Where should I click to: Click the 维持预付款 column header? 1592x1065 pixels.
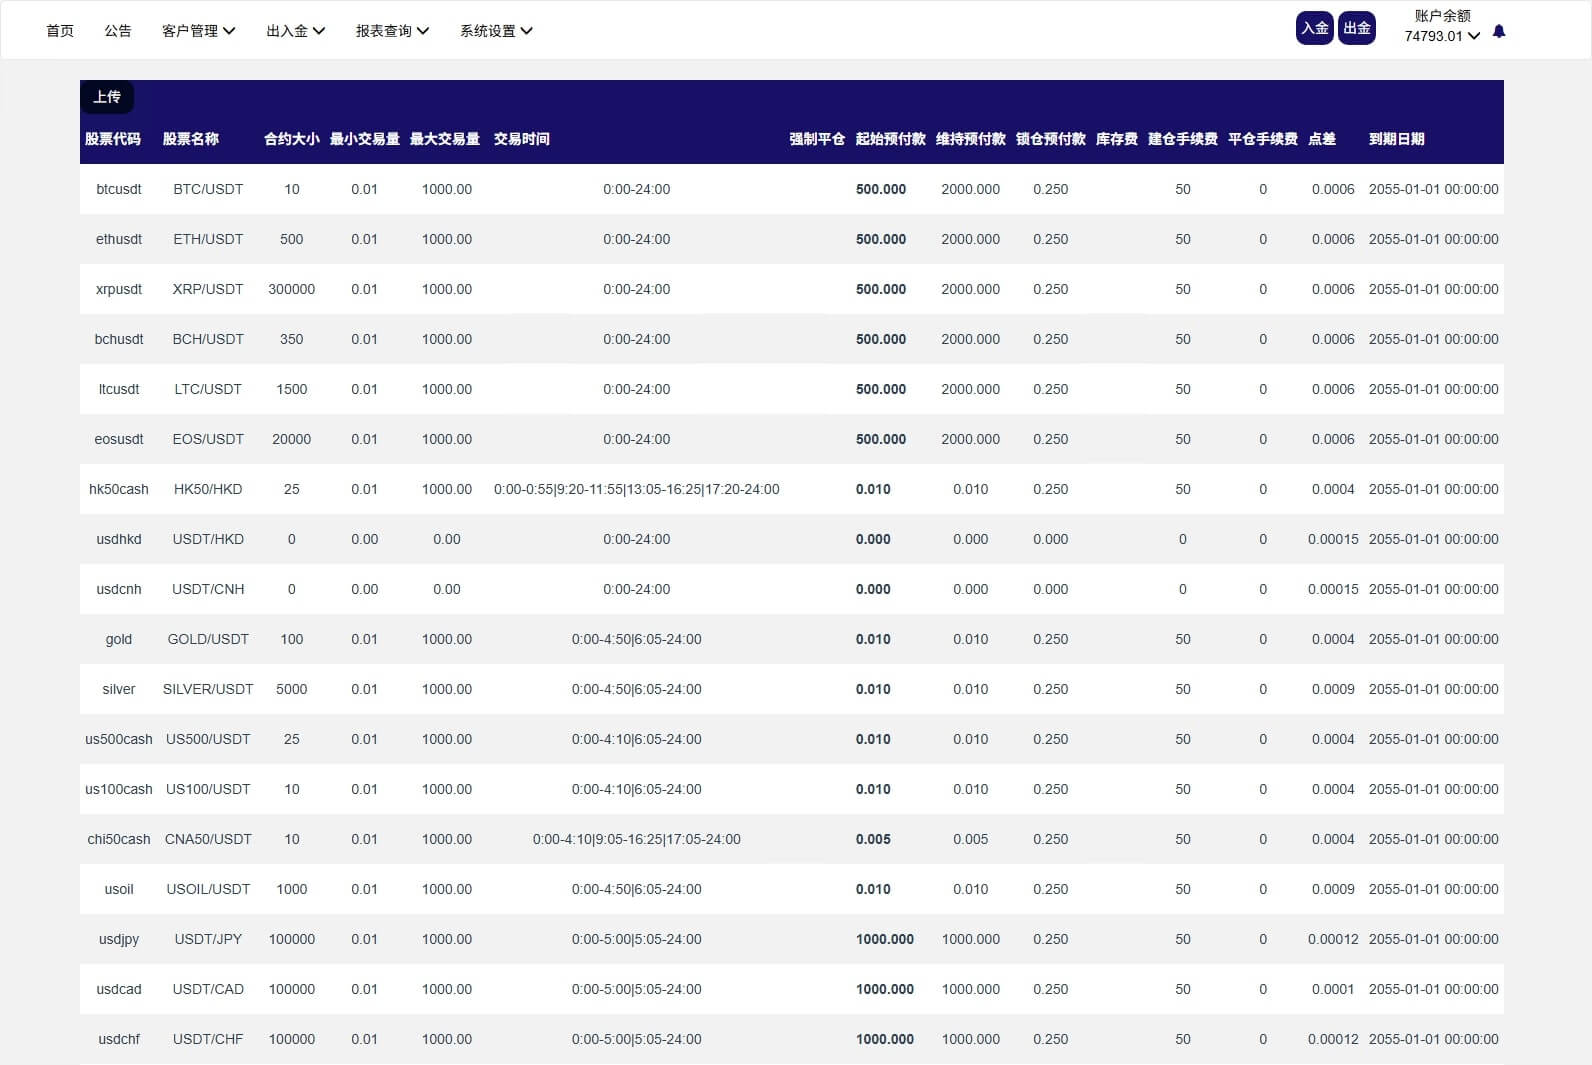click(971, 139)
